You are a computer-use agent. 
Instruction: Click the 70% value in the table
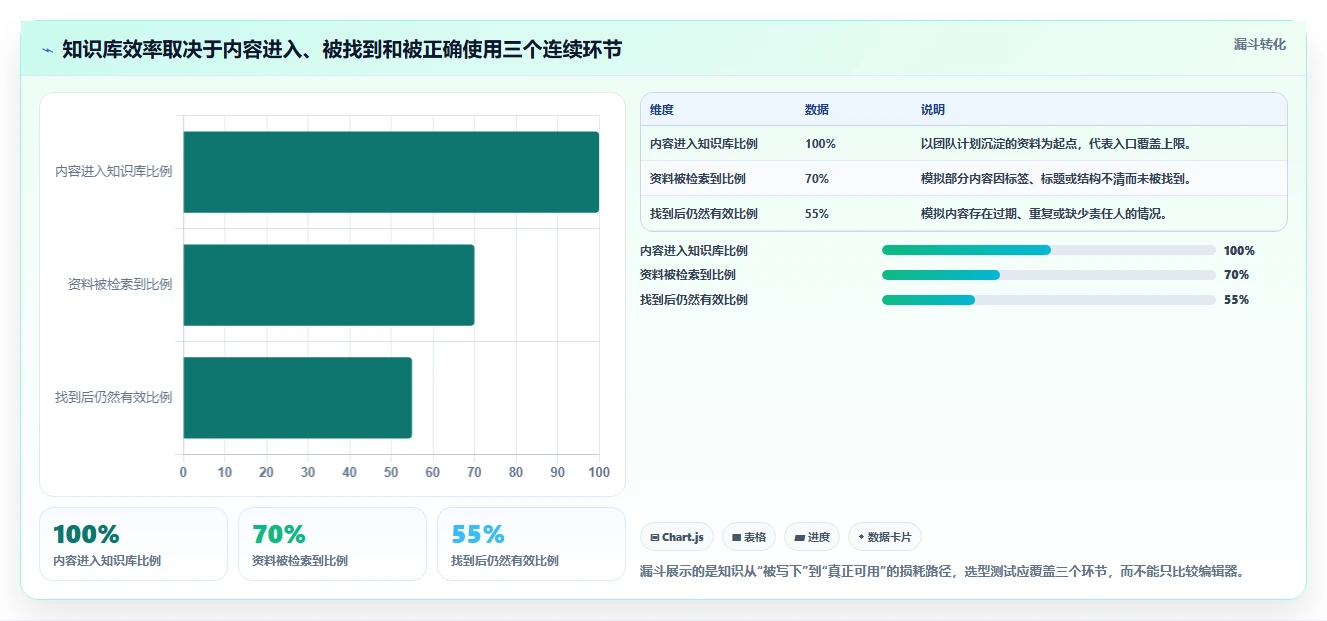[x=817, y=179]
